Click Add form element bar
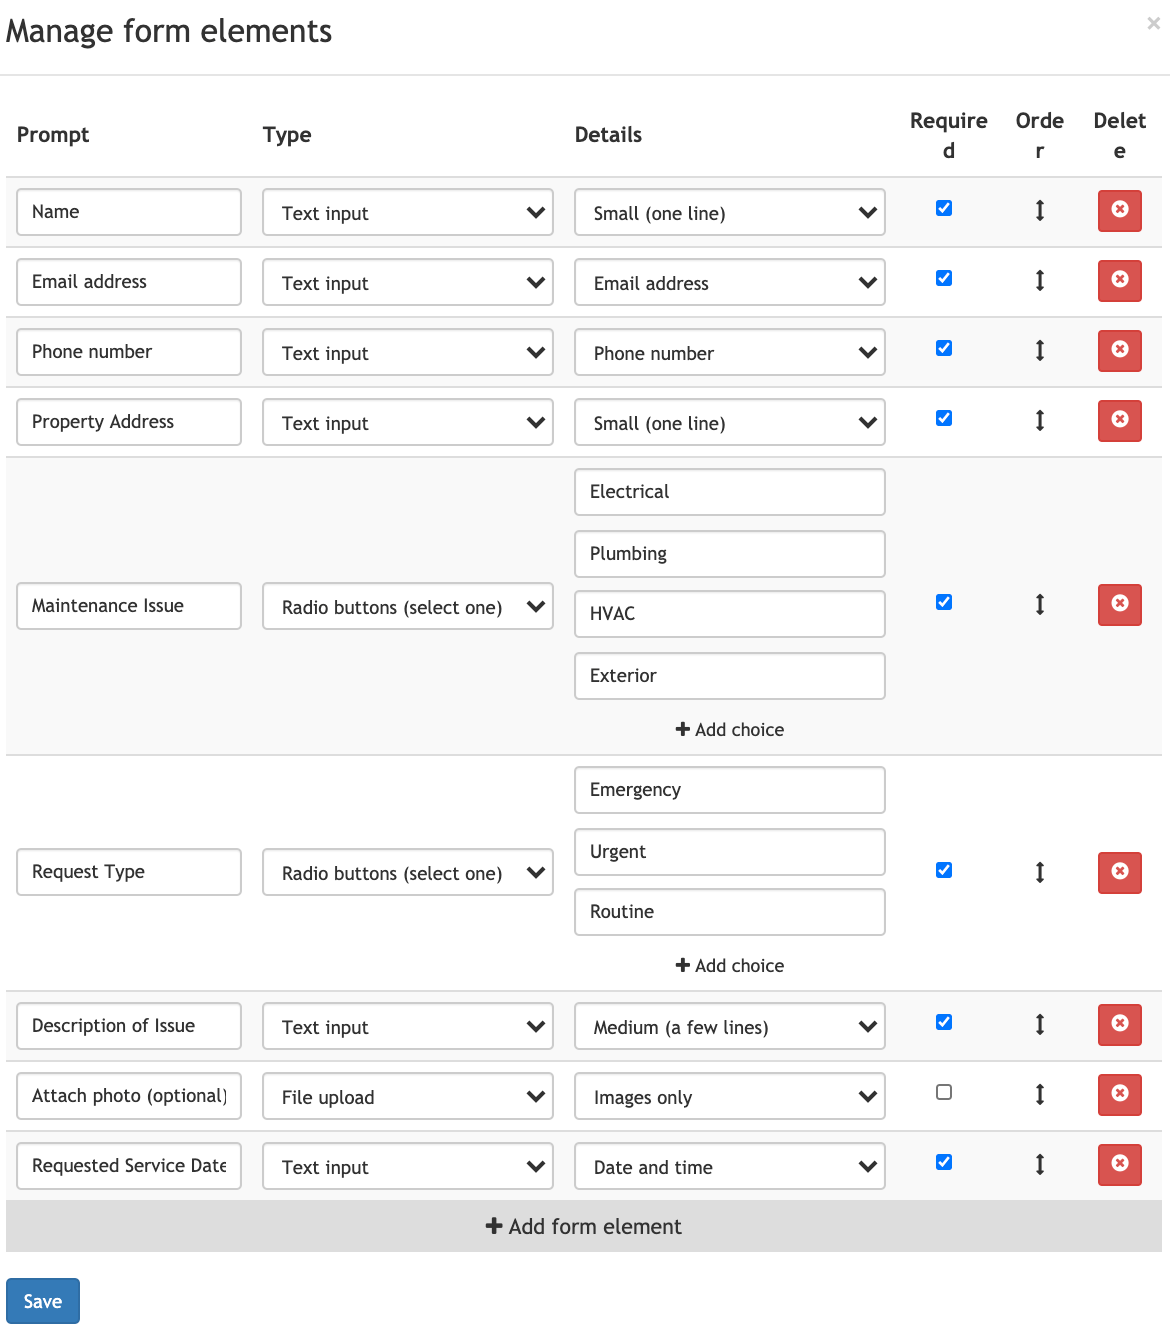 point(584,1227)
